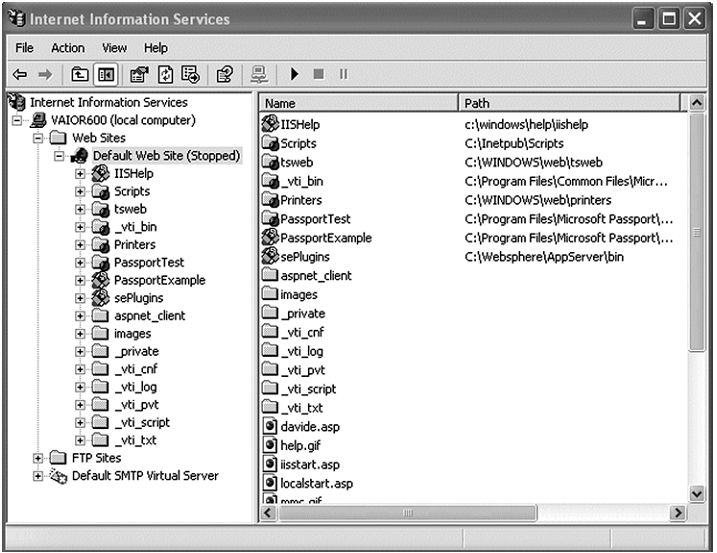Click the vertical scrollbar up arrow
This screenshot has height=553, width=717.
[697, 103]
